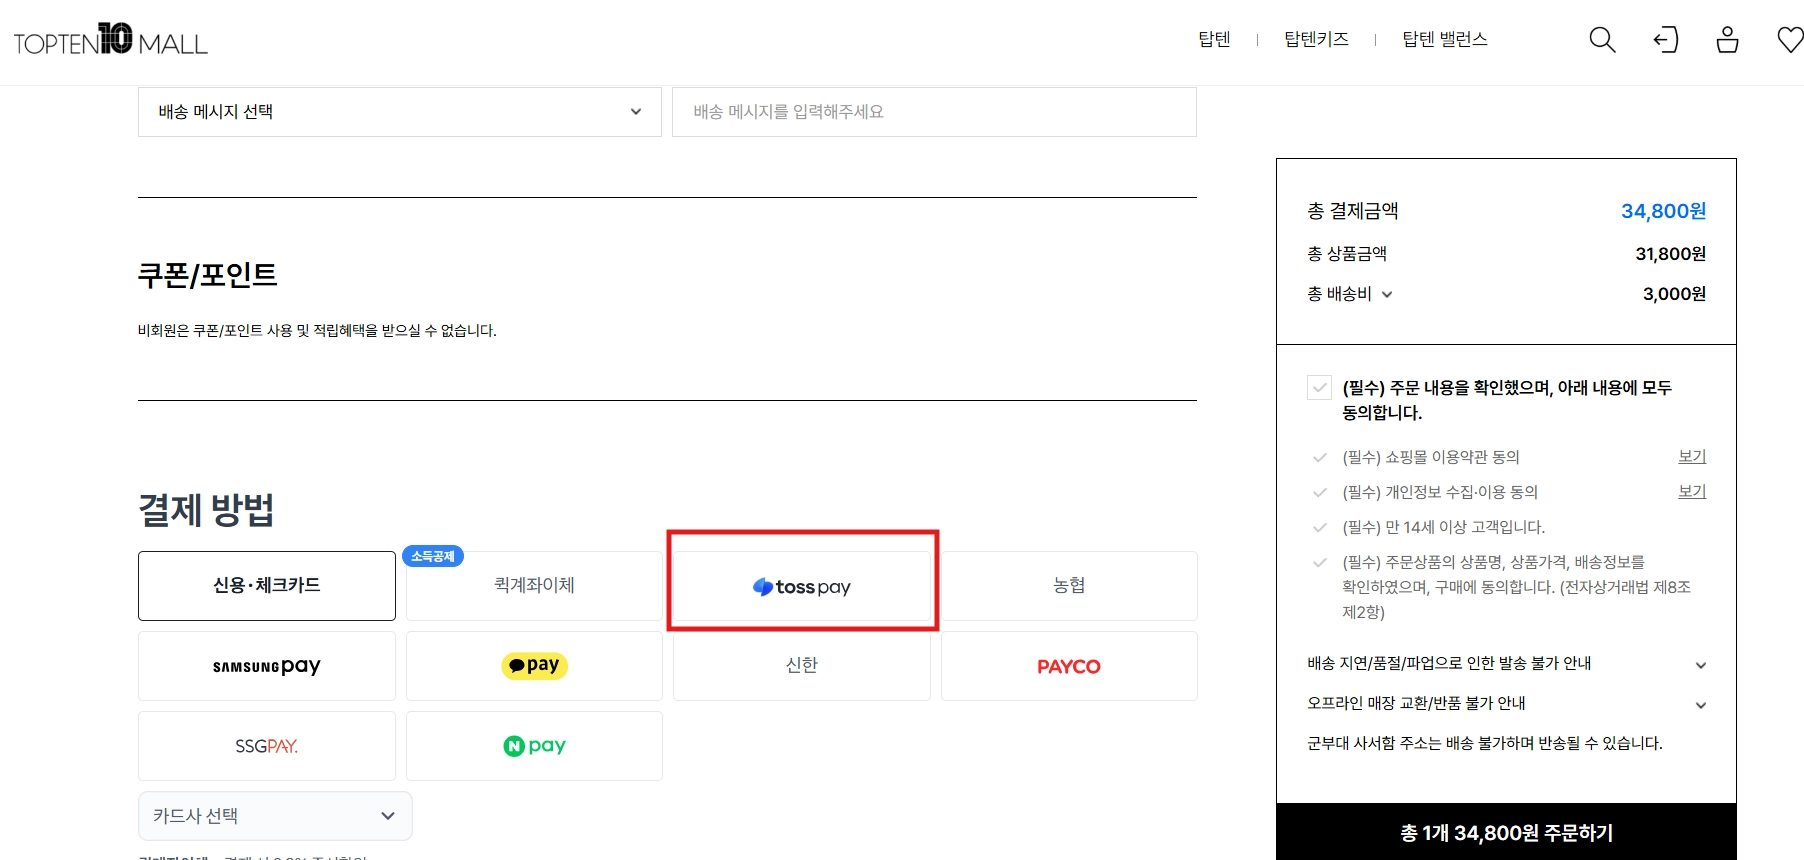
Task: Click the 31,800원 product amount
Action: [x=1670, y=254]
